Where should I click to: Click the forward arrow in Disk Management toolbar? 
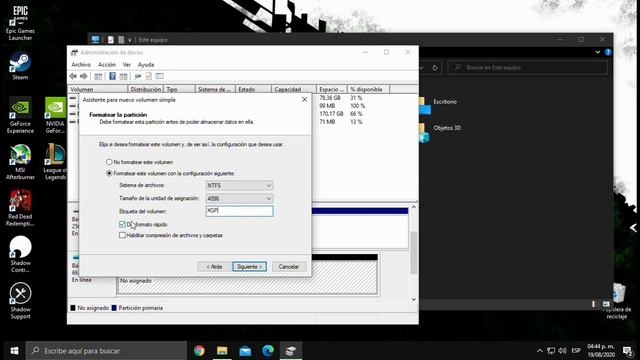pyautogui.click(x=84, y=76)
